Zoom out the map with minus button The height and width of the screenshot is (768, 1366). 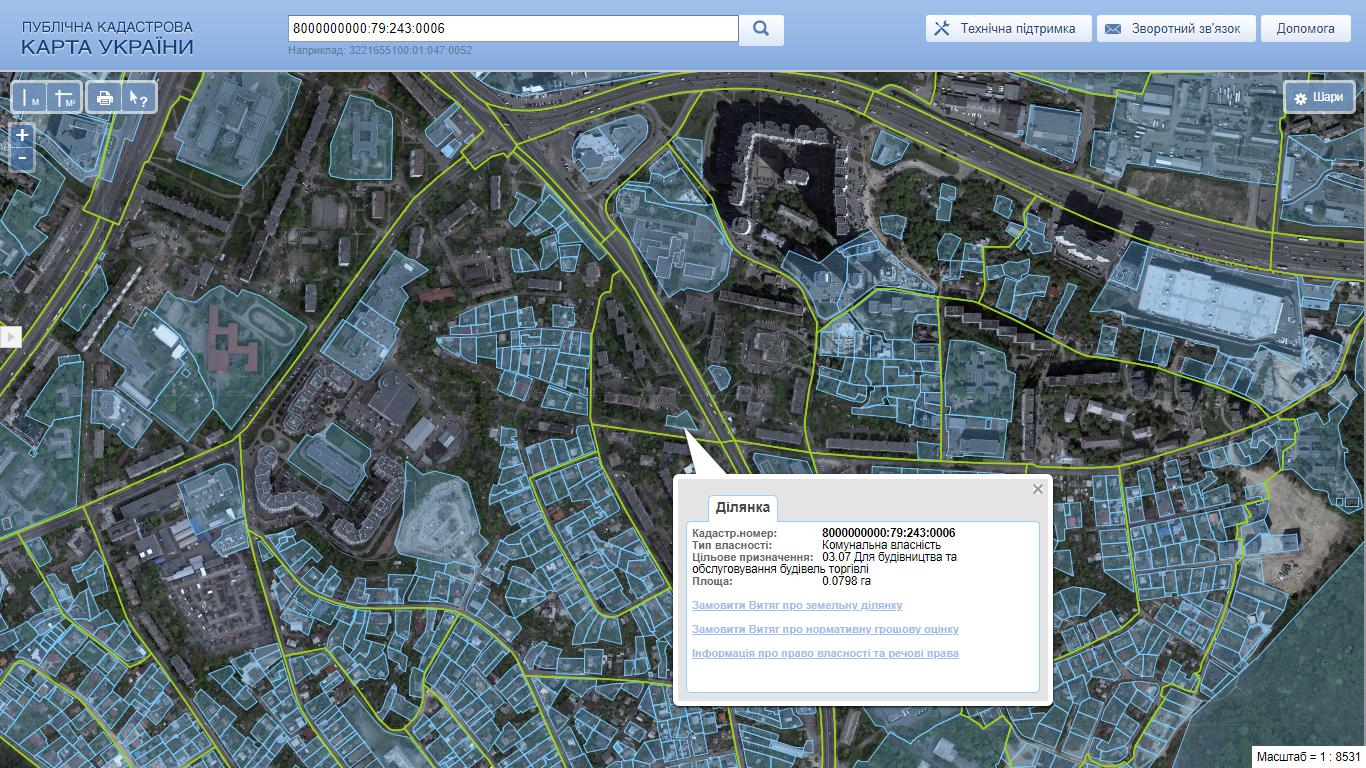coord(22,158)
